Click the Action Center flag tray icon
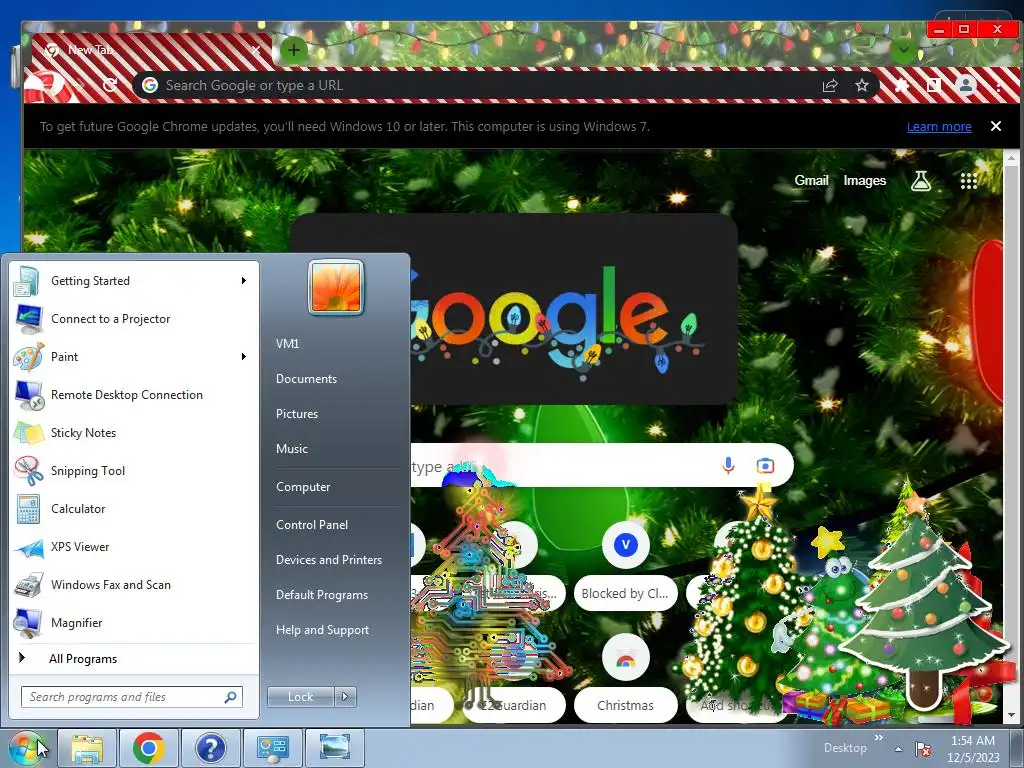This screenshot has height=768, width=1024. (x=923, y=749)
